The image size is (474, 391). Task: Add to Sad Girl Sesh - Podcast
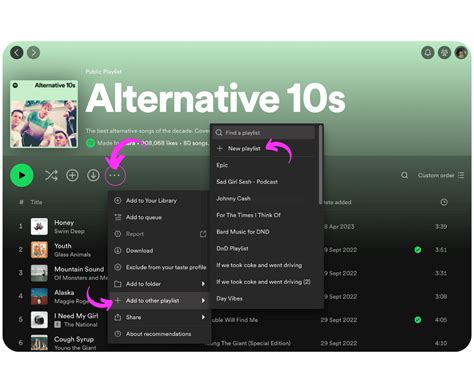point(265,182)
